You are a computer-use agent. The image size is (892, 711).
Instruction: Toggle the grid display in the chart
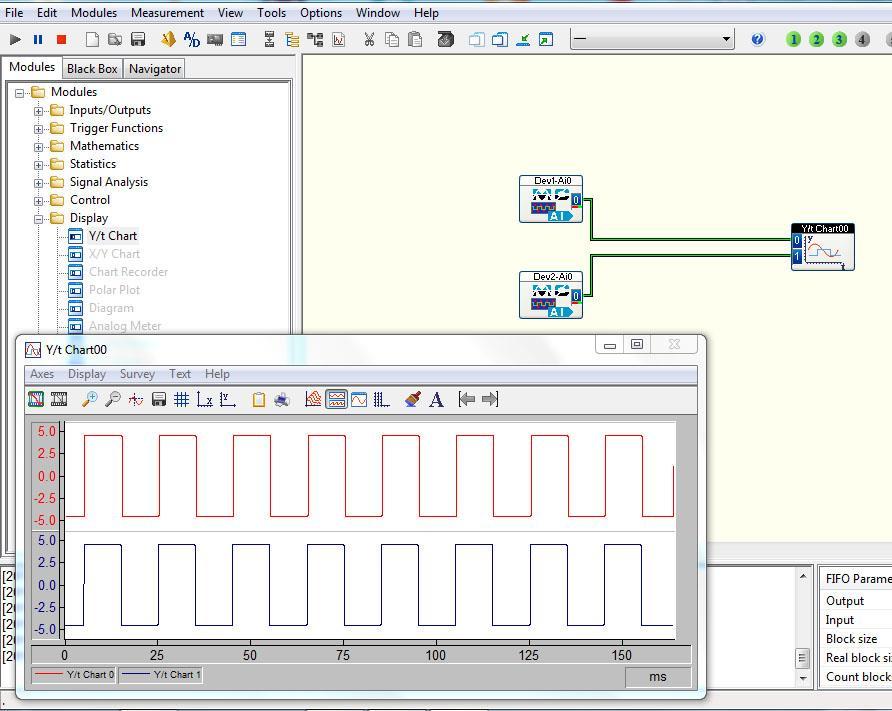pyautogui.click(x=181, y=400)
